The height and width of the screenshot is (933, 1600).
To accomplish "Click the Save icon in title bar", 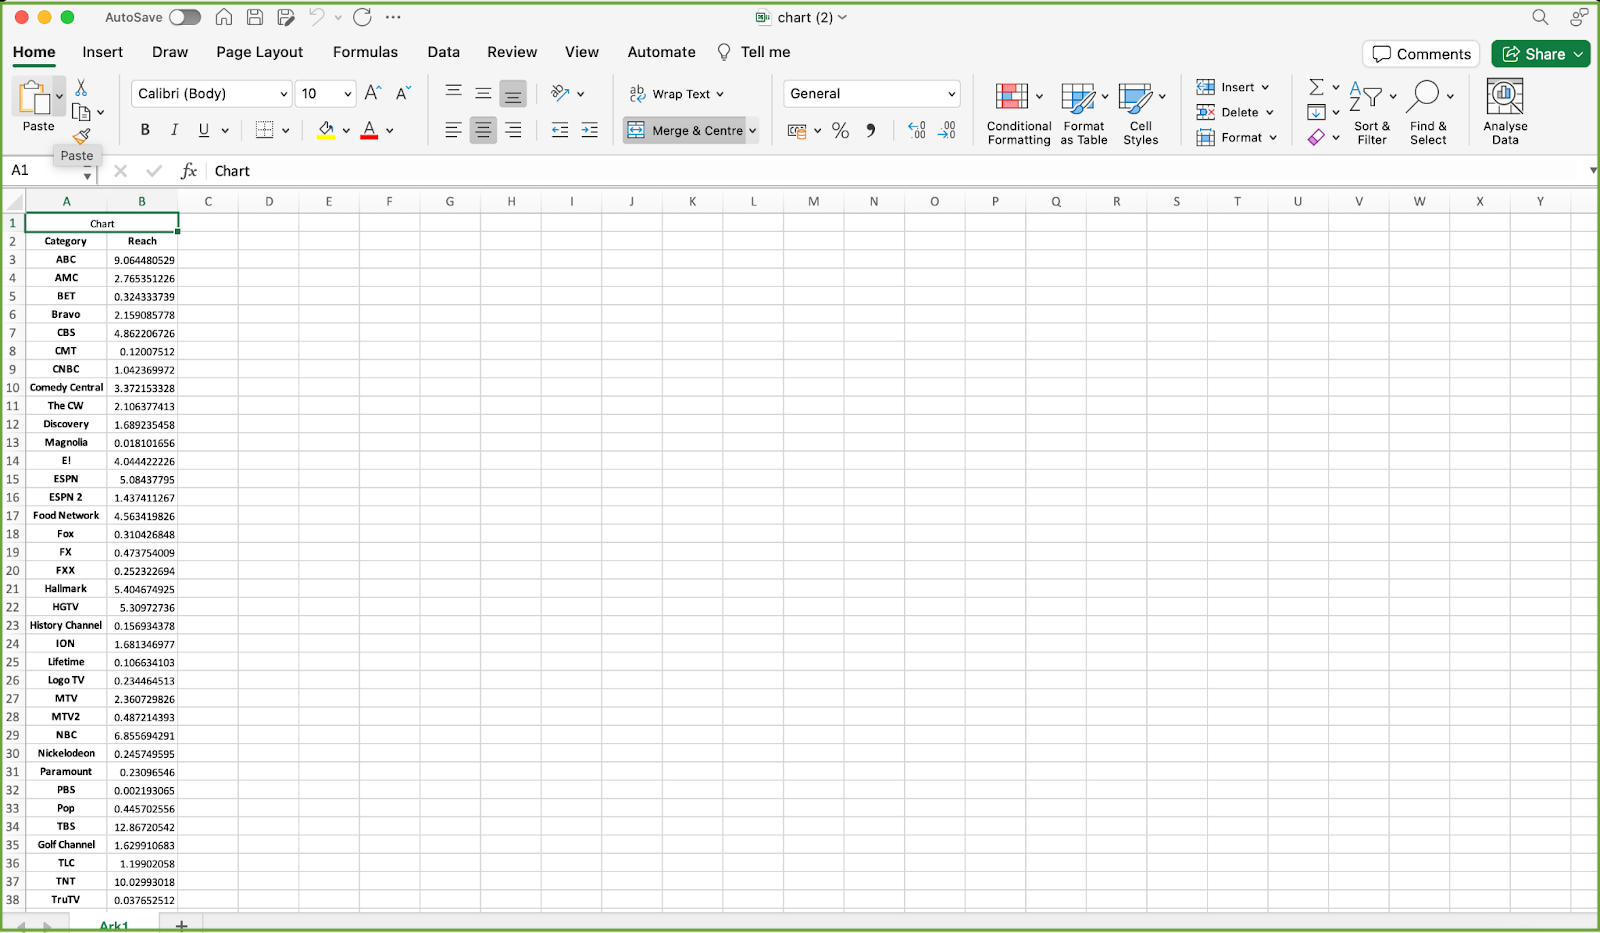I will 255,17.
